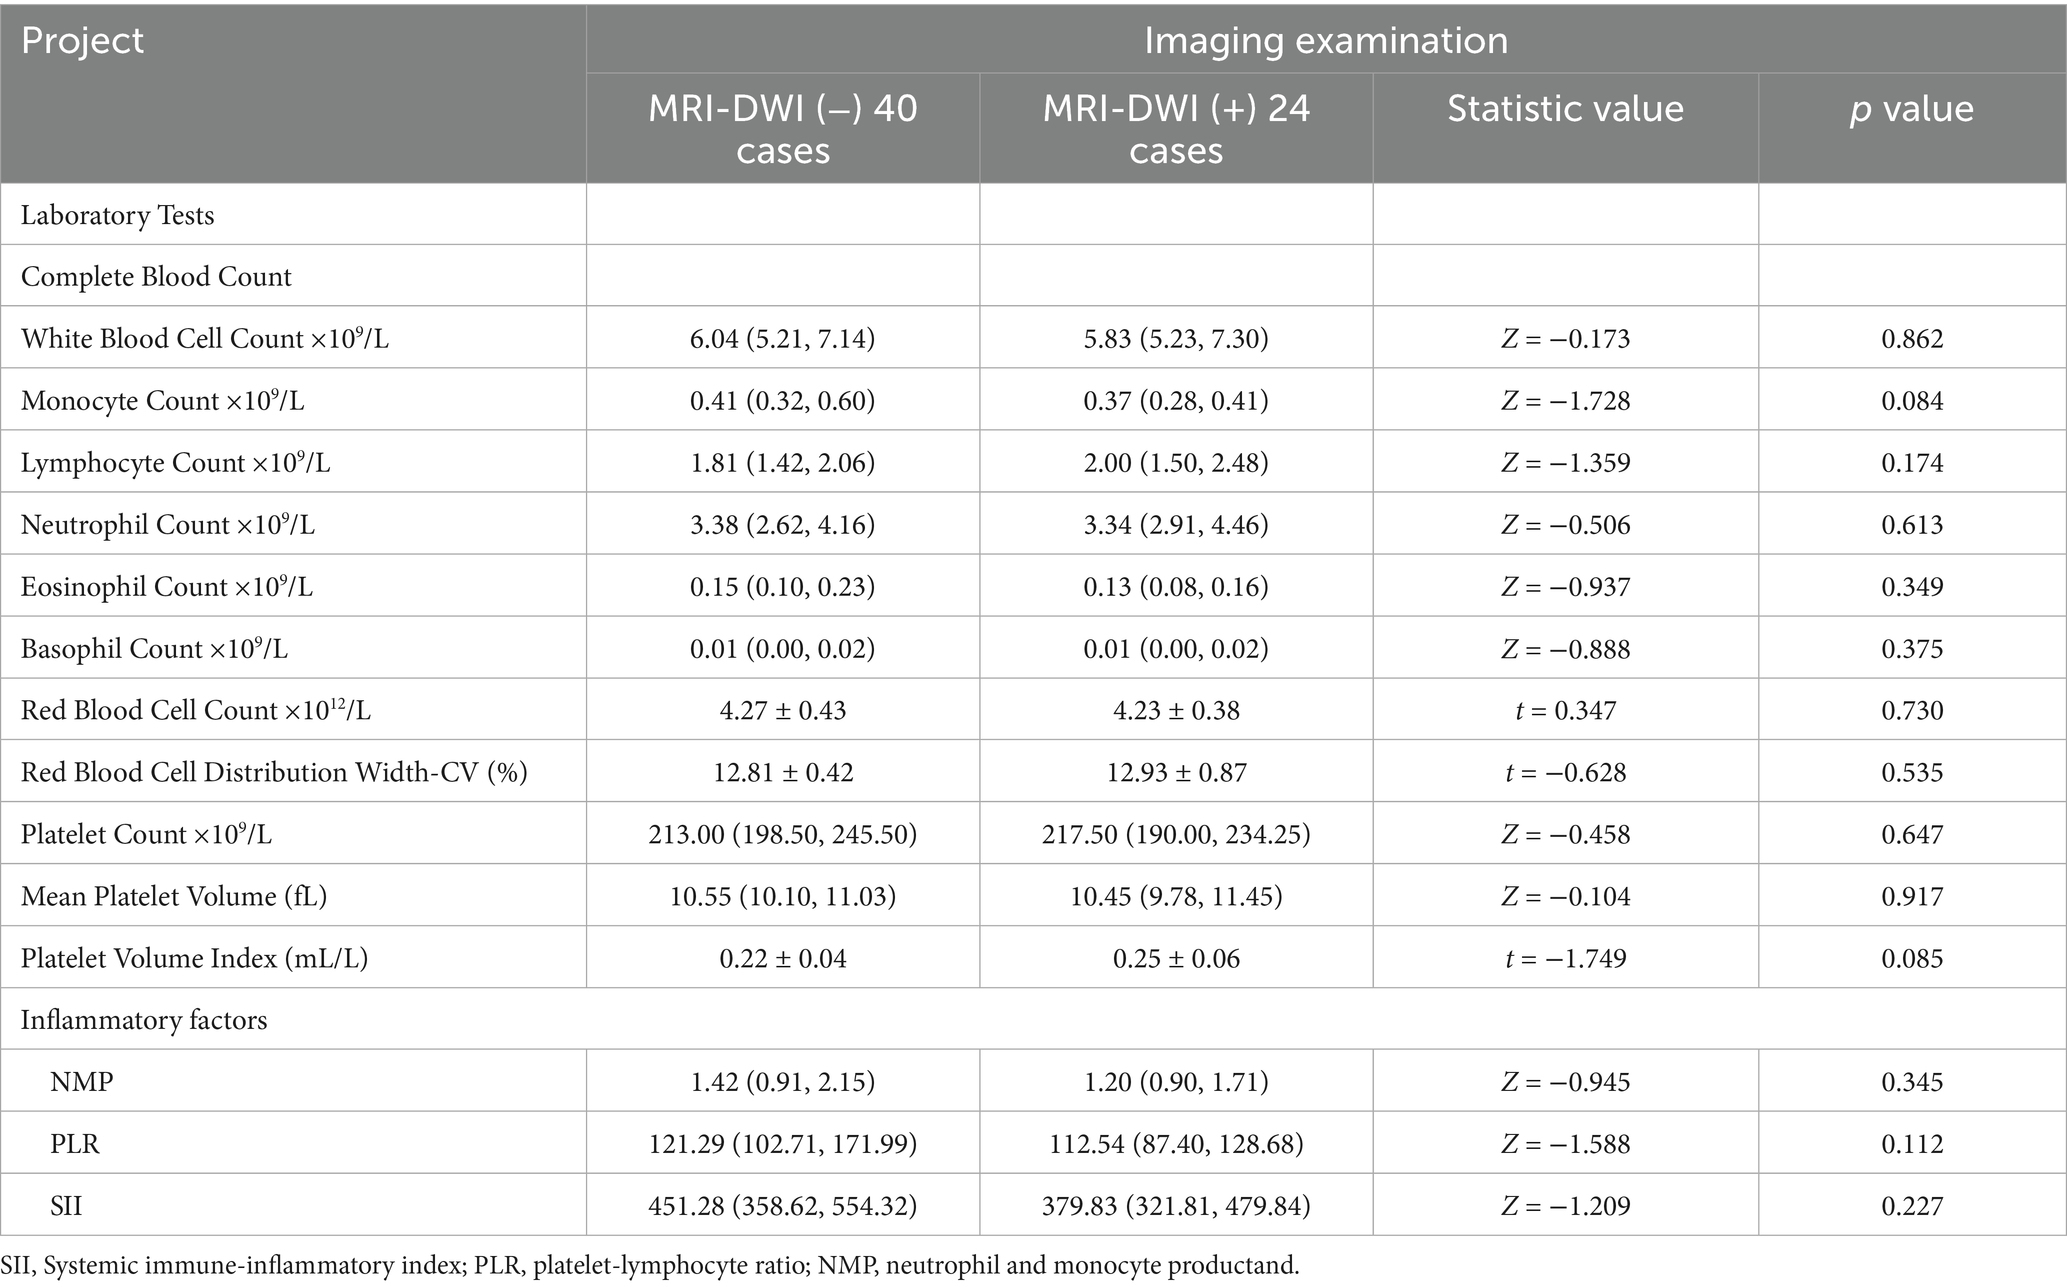Click the Red Blood Cell Count value 4.27 ± 0.43

click(x=782, y=711)
